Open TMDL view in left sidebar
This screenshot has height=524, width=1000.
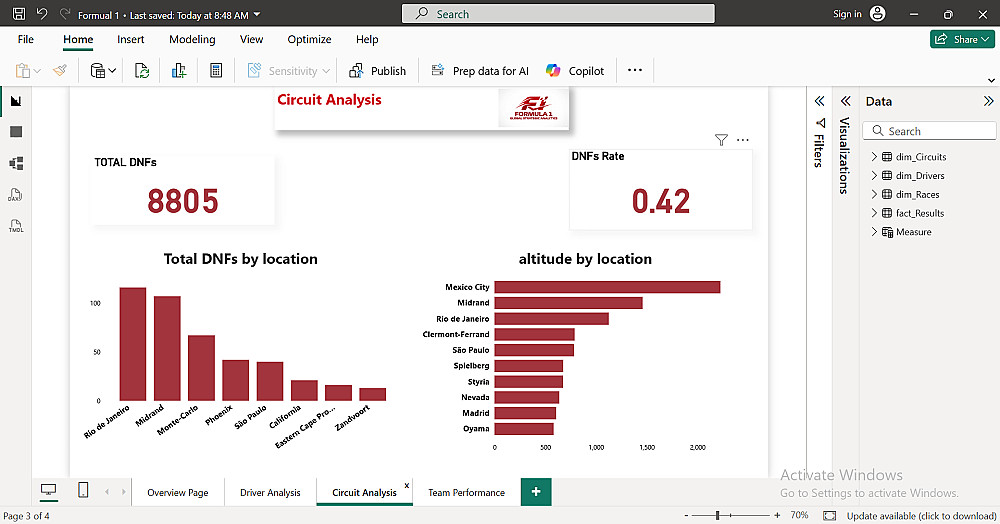pos(16,226)
